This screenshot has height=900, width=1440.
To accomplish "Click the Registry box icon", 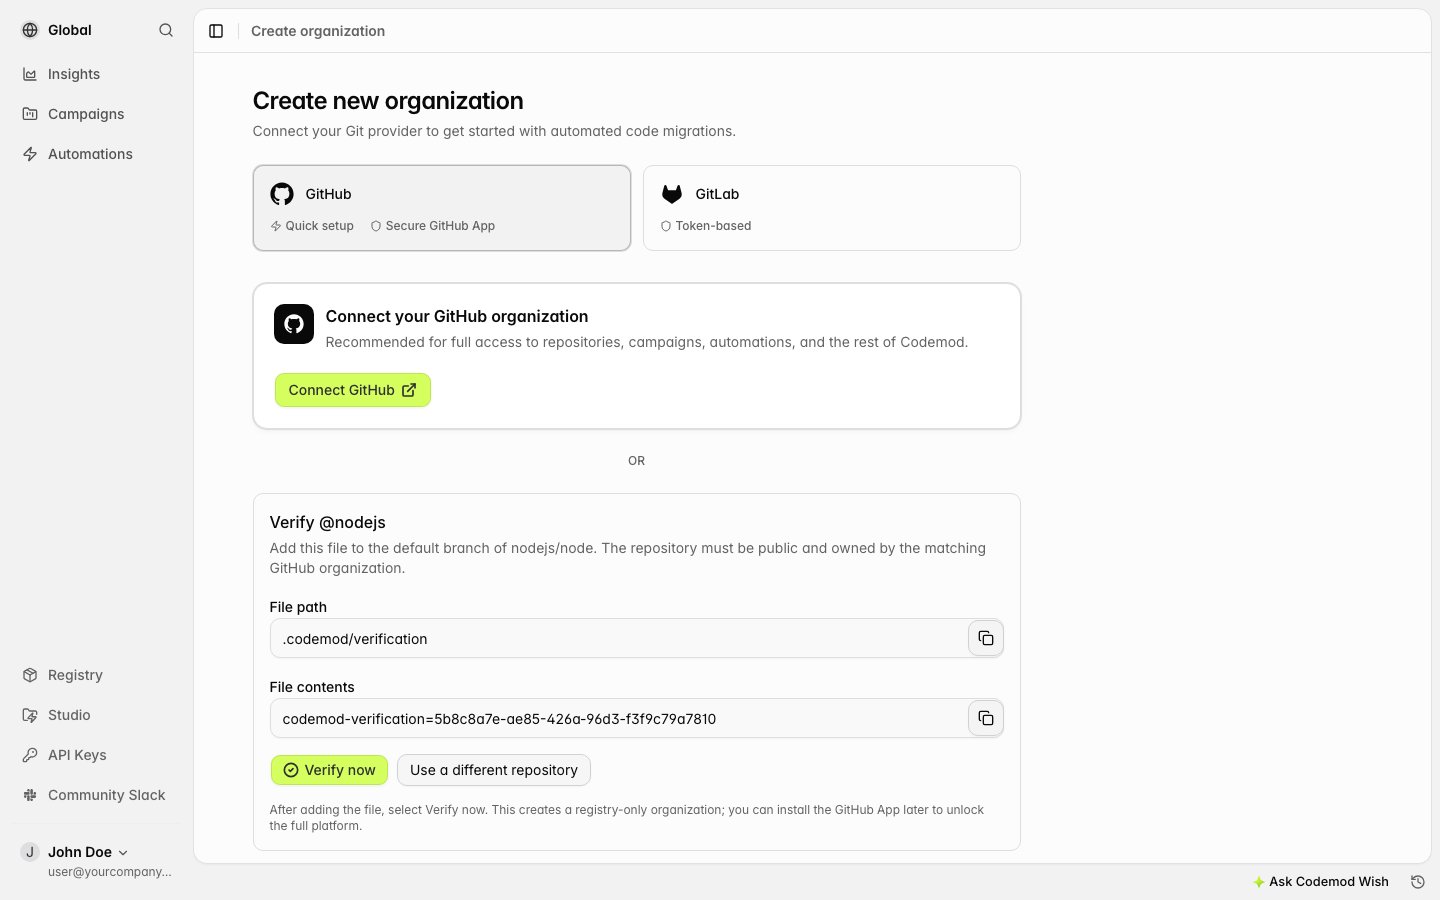I will click(30, 675).
